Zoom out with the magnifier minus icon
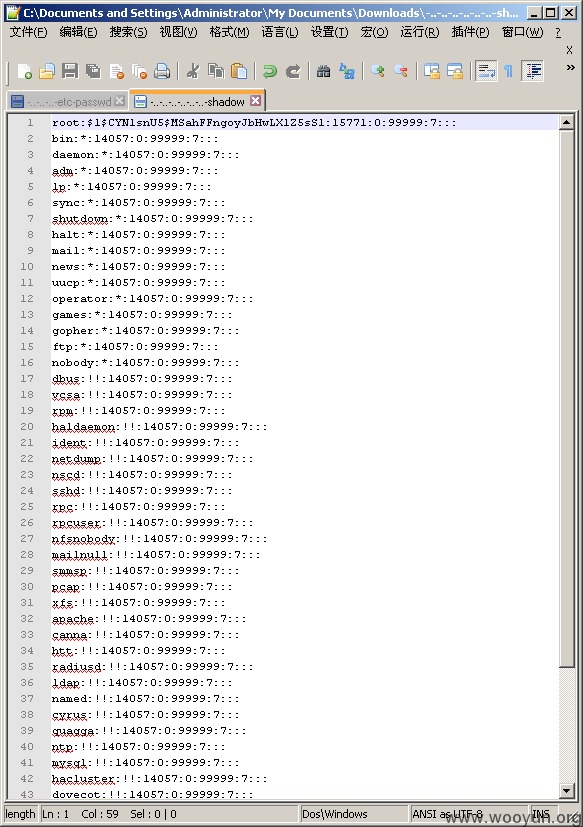The image size is (583, 827). [x=401, y=71]
